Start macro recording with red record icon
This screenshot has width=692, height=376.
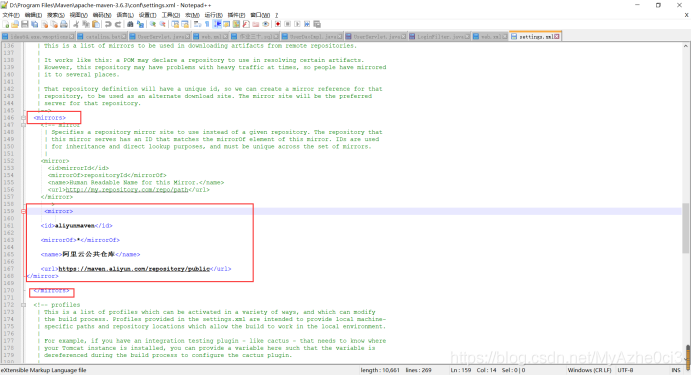(x=278, y=24)
